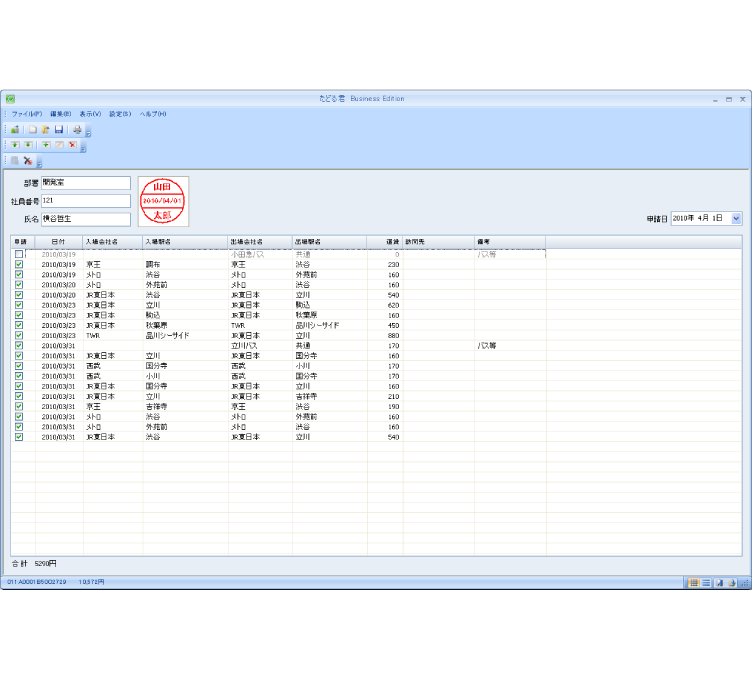Click the 氏名 name input field
Viewport: 752px width, 680px height.
pos(86,219)
